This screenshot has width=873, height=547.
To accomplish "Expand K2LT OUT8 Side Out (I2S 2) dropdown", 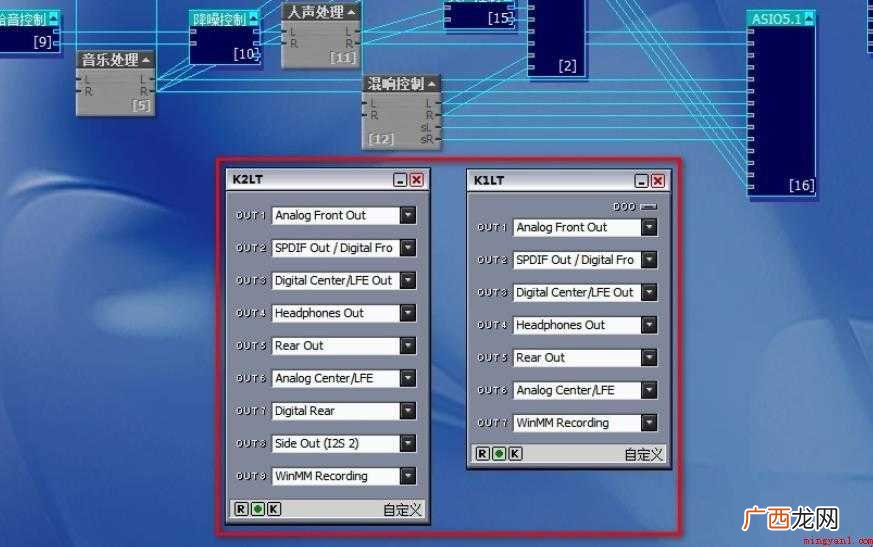I will 408,443.
